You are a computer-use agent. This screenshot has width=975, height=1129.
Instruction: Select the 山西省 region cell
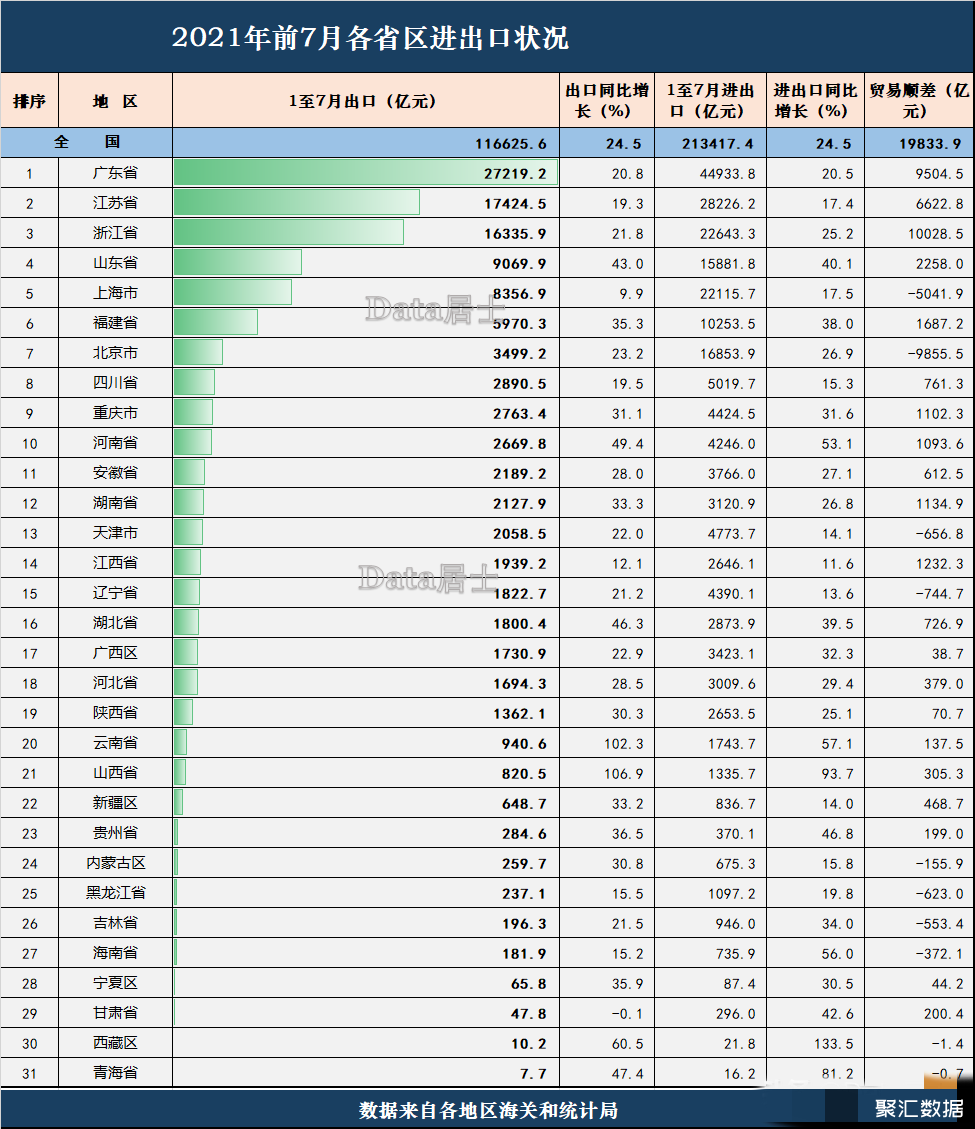tap(115, 773)
